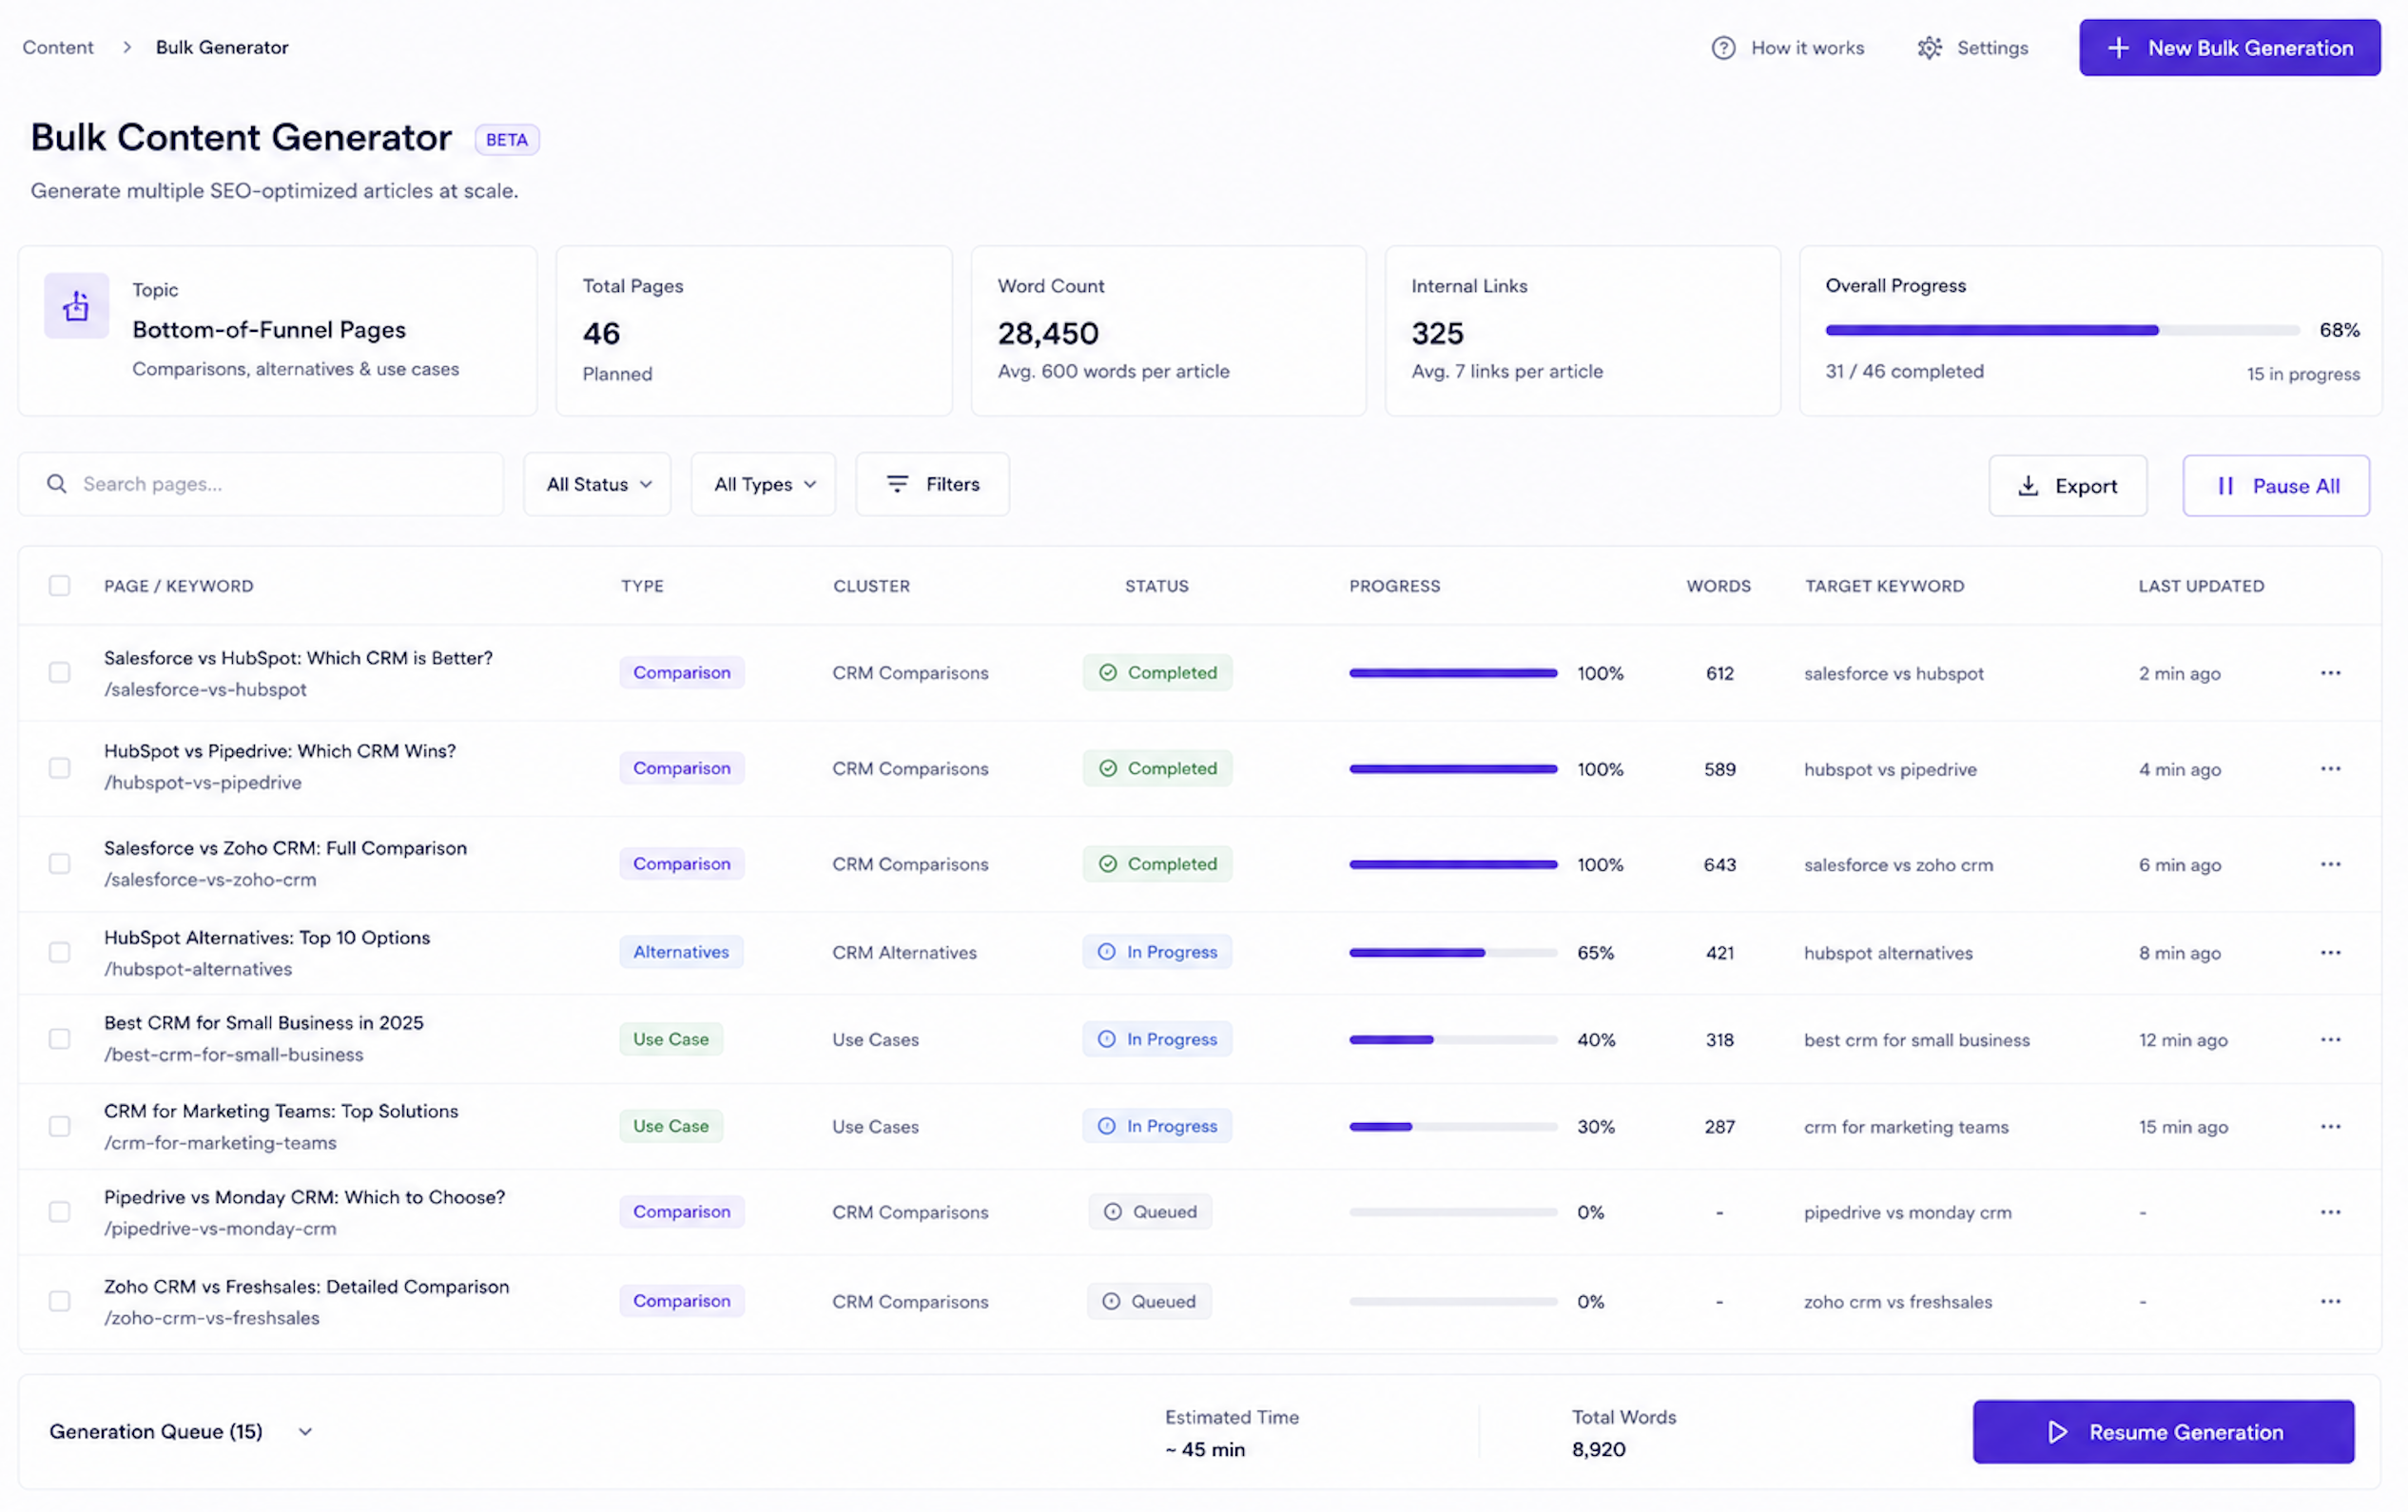Image resolution: width=2408 pixels, height=1512 pixels.
Task: Check the Salesforce vs Zoho CRM row checkbox
Action: coord(60,864)
